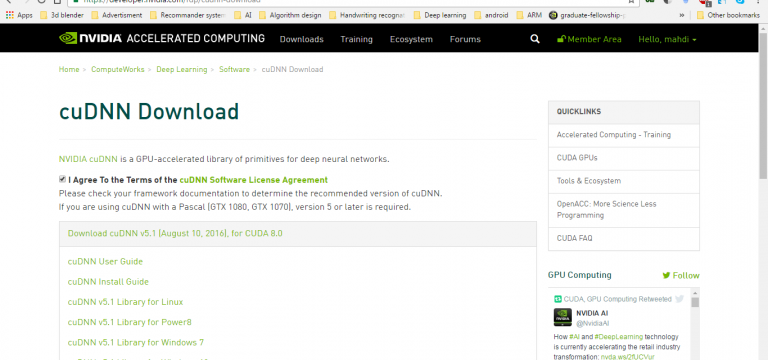Open the Handwriting recognition bookmark folder

click(x=367, y=15)
